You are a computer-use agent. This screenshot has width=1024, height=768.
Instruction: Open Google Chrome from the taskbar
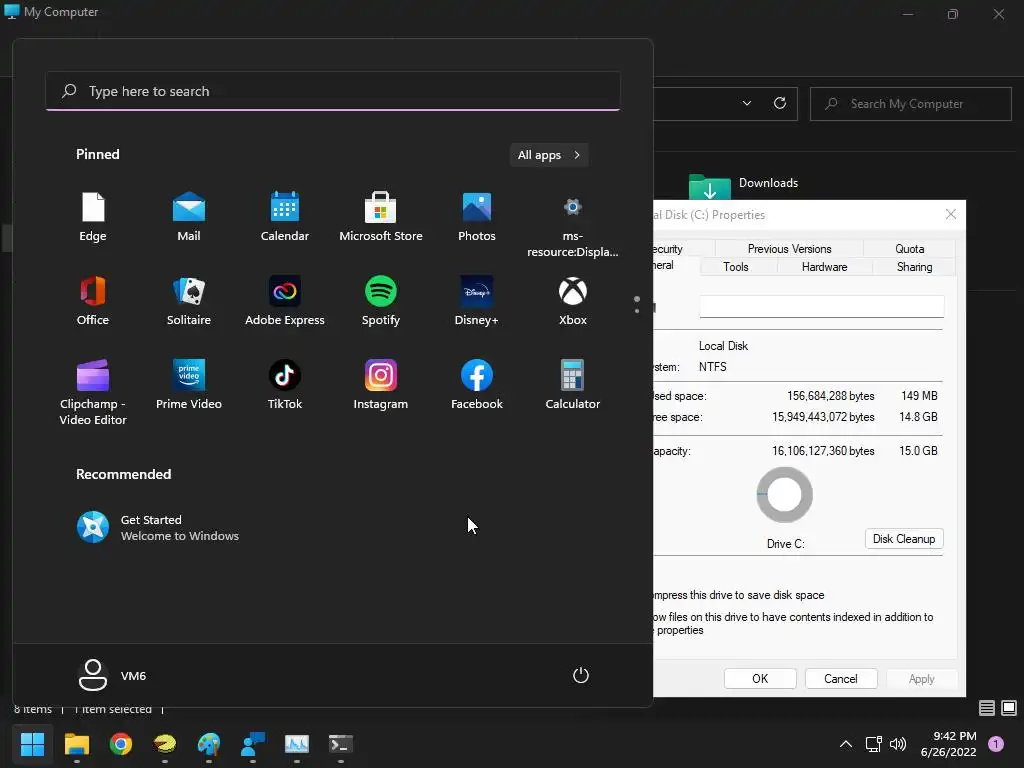[121, 744]
